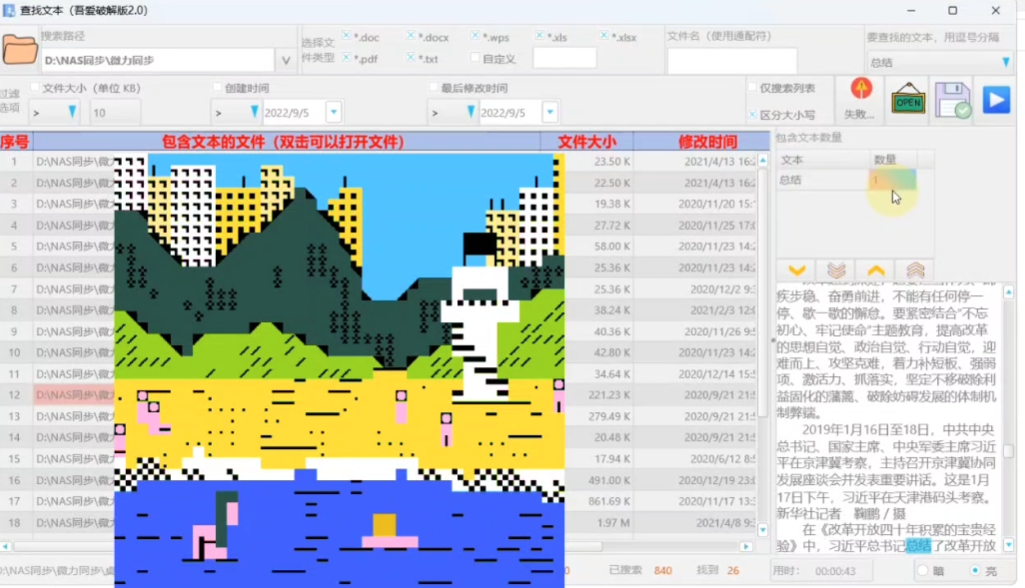Enable the 自定义 custom file type checkbox
This screenshot has height=588, width=1025.
[x=476, y=58]
